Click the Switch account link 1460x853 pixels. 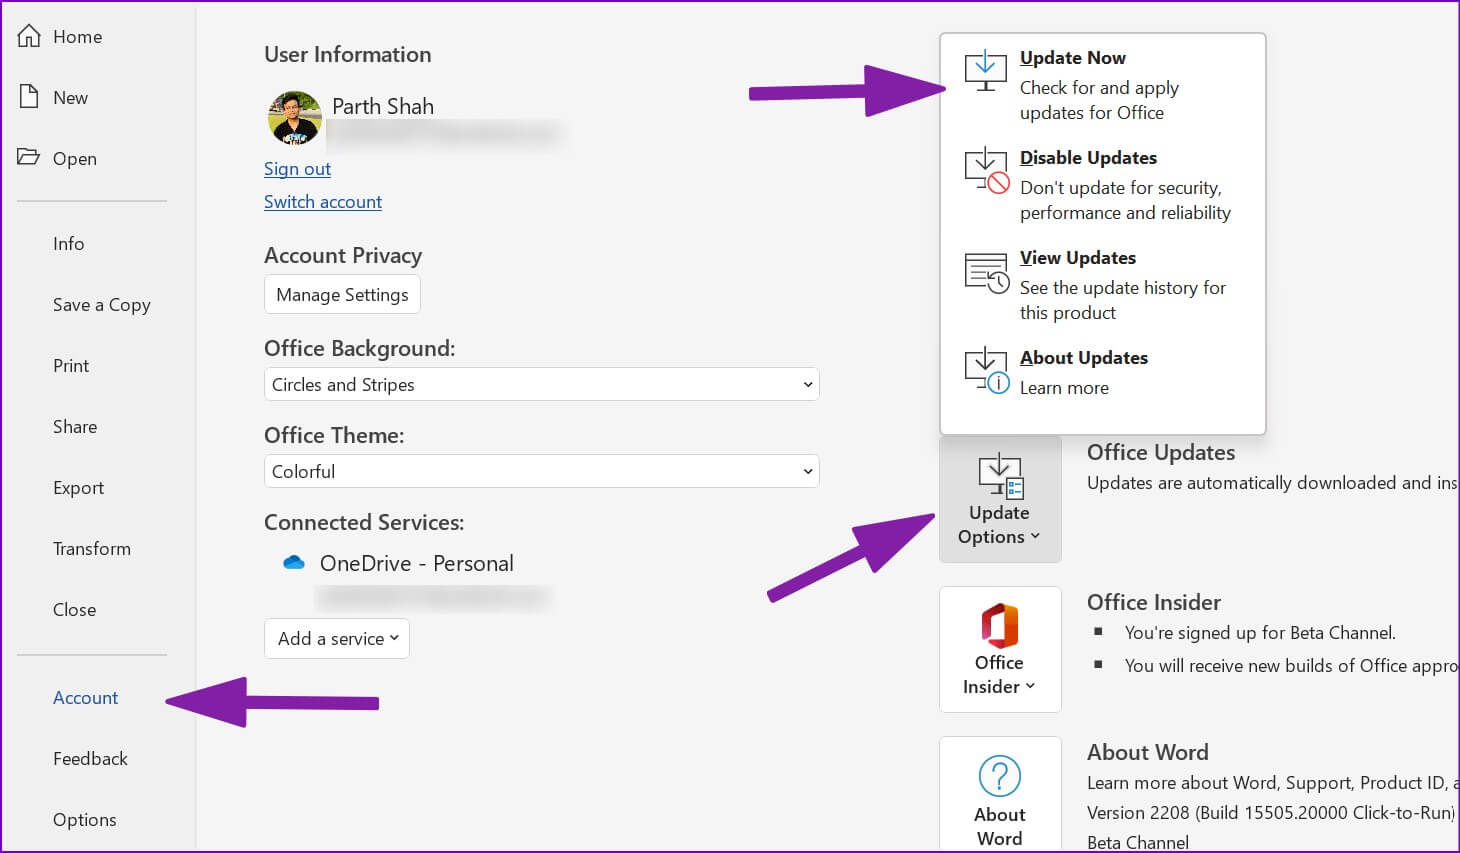(x=323, y=202)
